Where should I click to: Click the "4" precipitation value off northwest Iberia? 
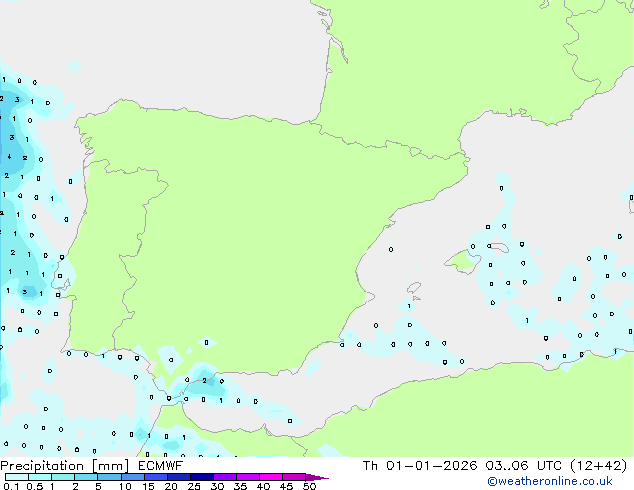[9, 157]
